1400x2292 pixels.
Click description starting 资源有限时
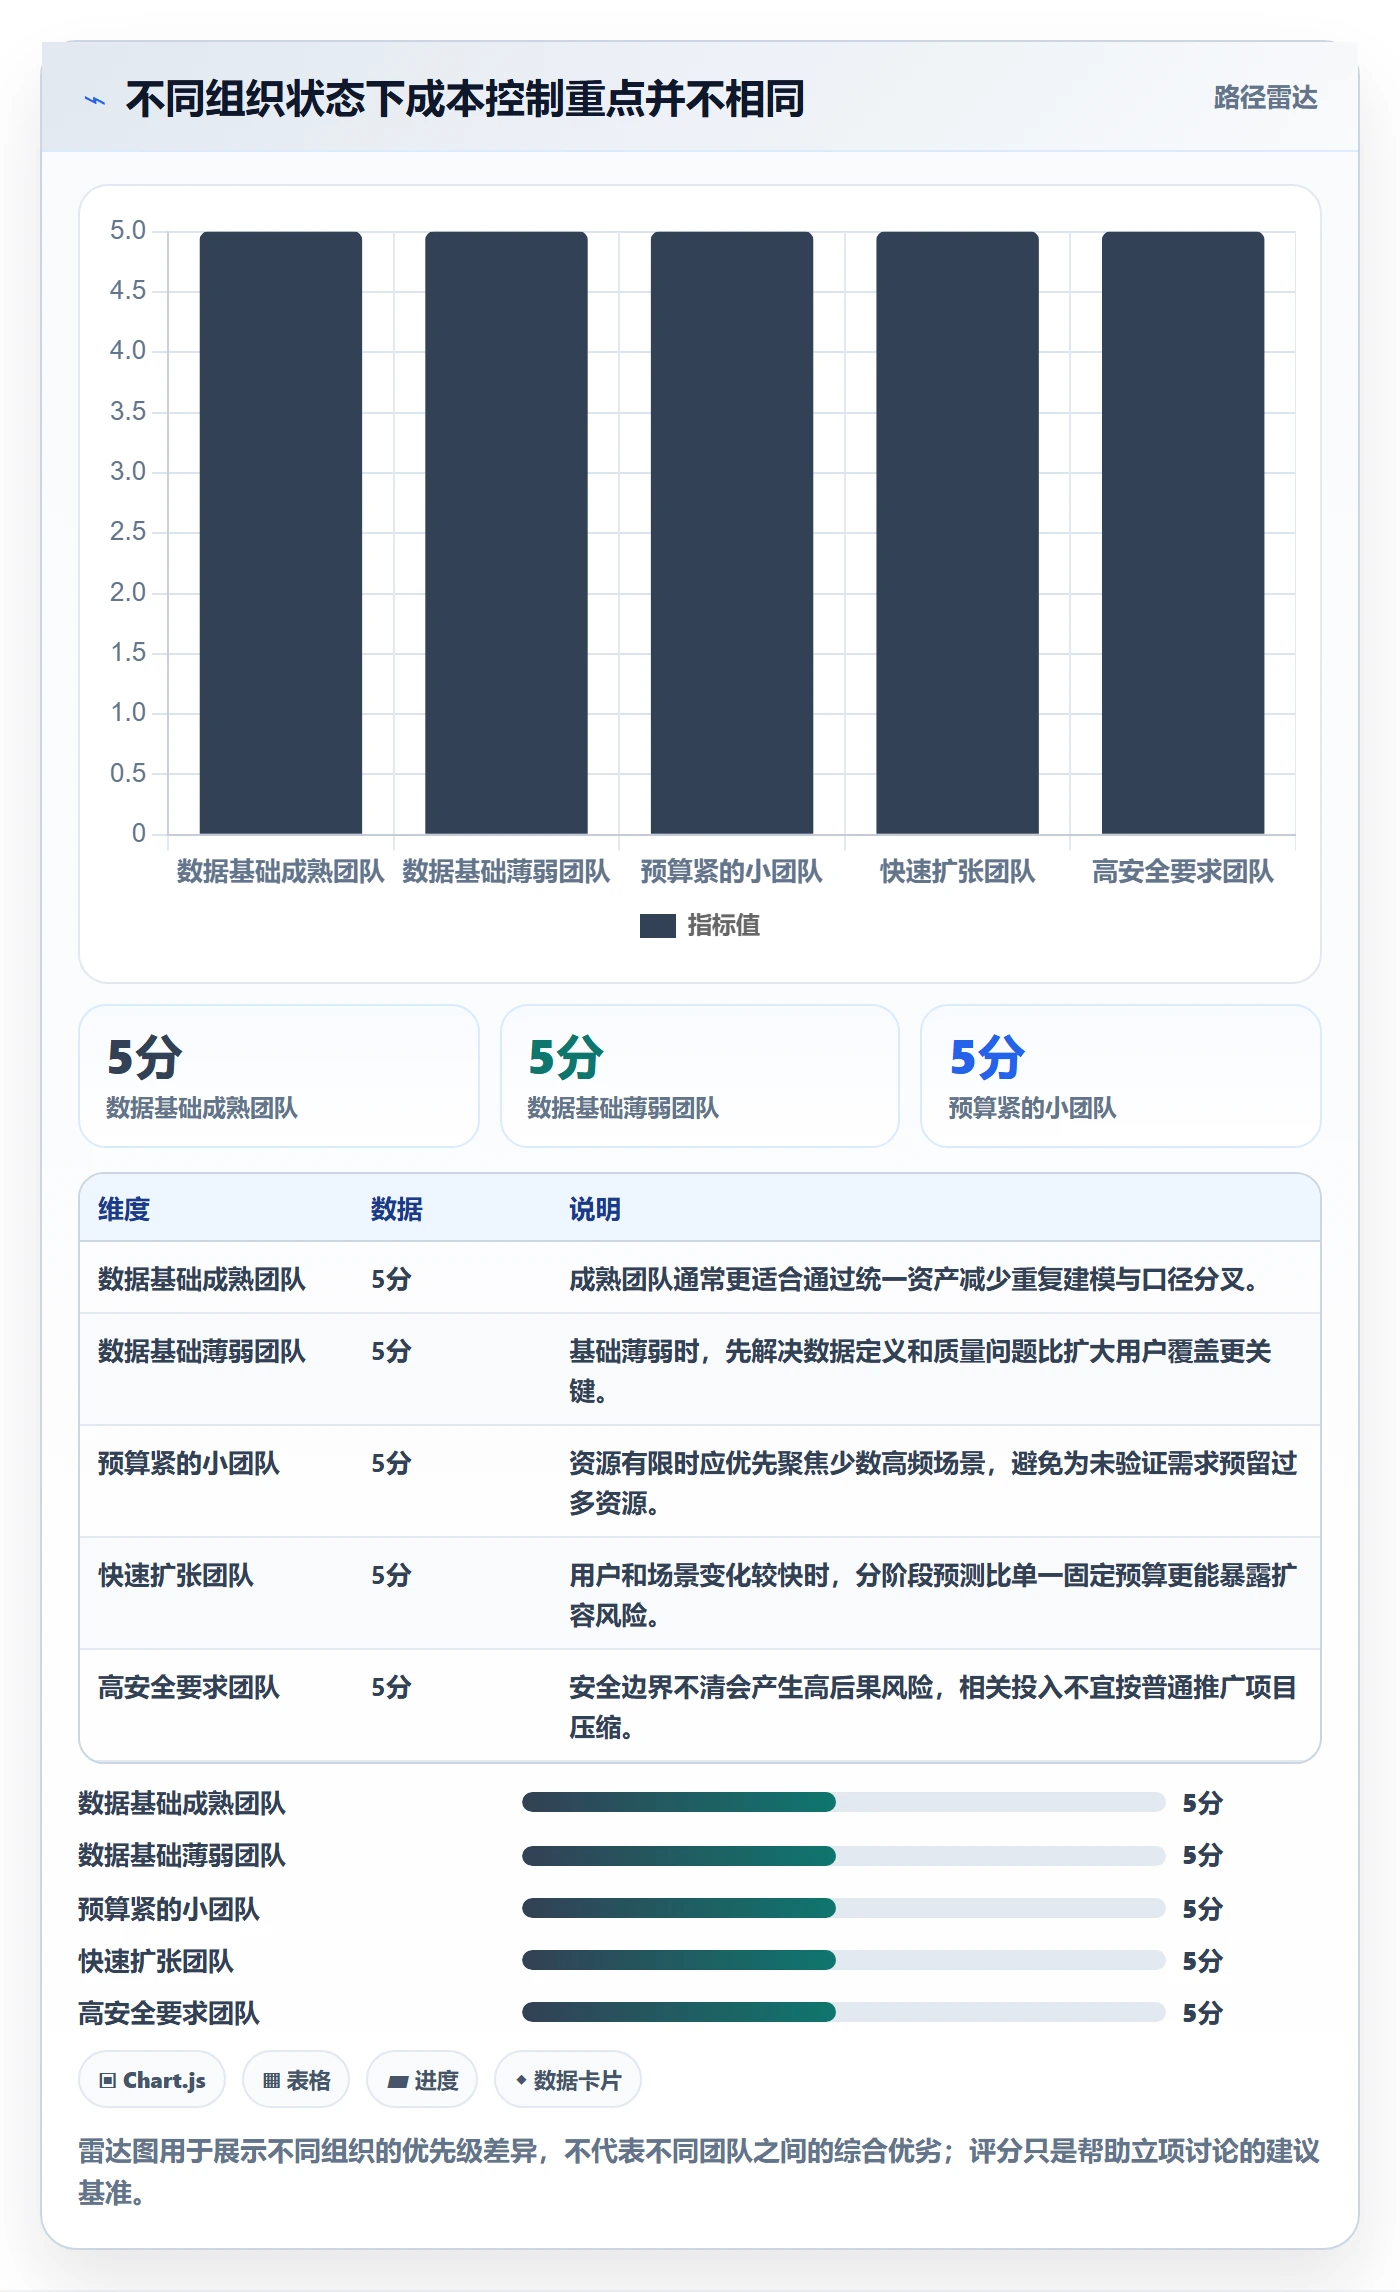[x=933, y=1483]
